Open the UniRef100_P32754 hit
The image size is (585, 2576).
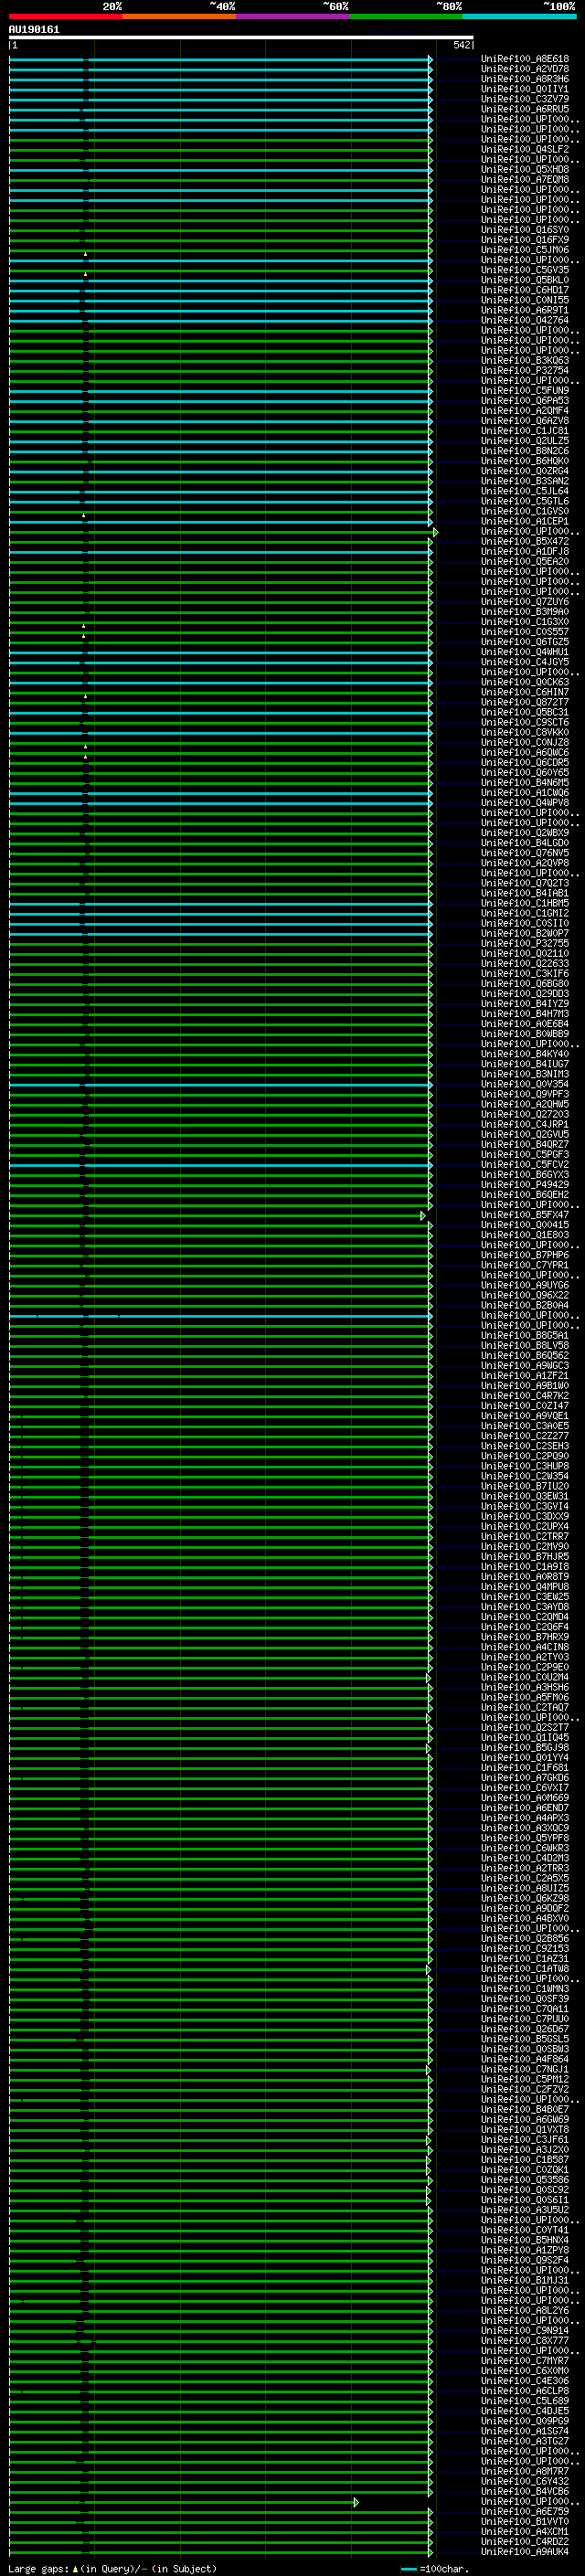(525, 371)
